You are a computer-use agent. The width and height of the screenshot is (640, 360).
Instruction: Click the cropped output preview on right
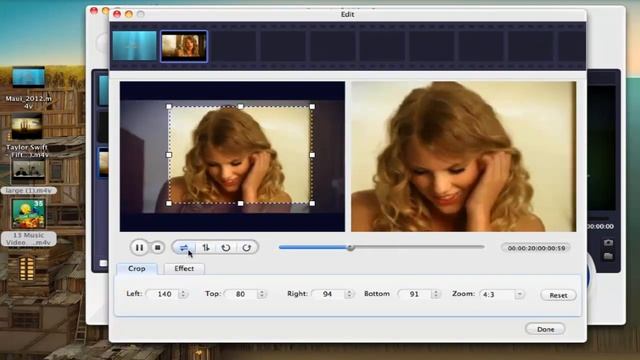(x=464, y=156)
